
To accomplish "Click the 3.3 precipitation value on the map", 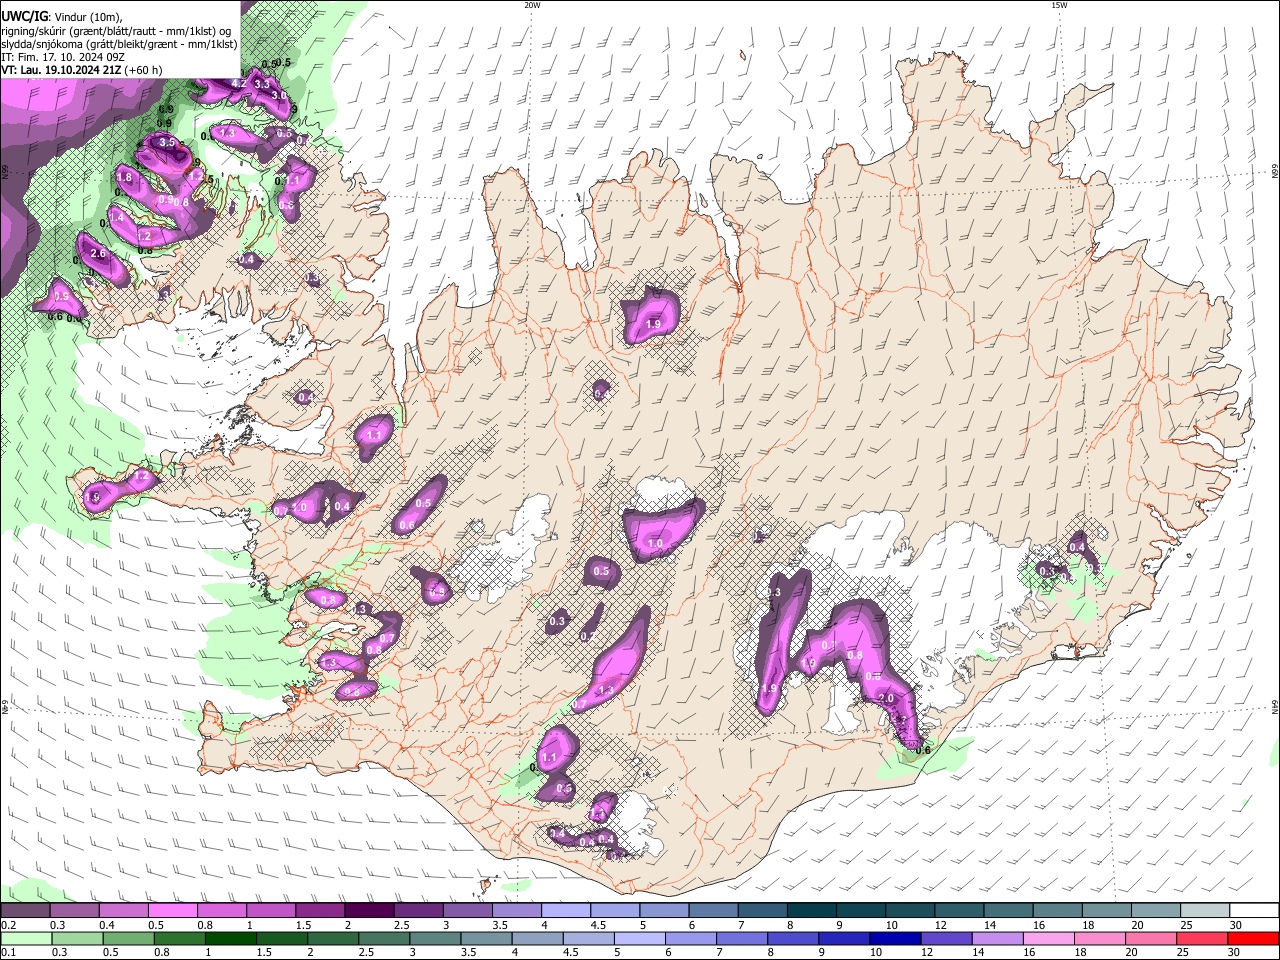I will click(x=262, y=85).
